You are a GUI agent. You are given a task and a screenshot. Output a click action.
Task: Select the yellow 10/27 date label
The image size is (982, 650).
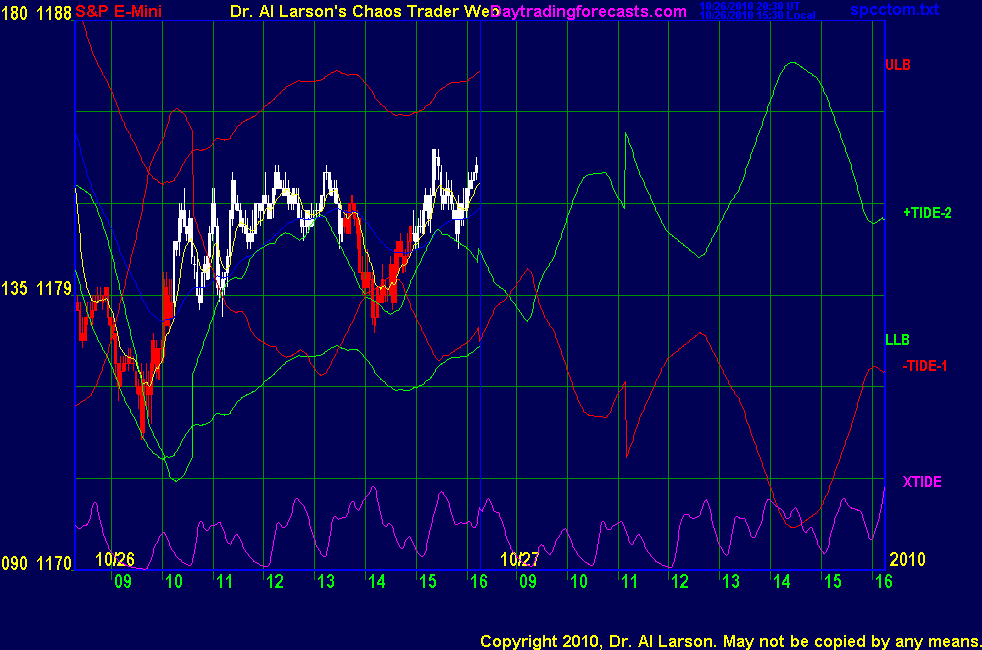coord(519,559)
